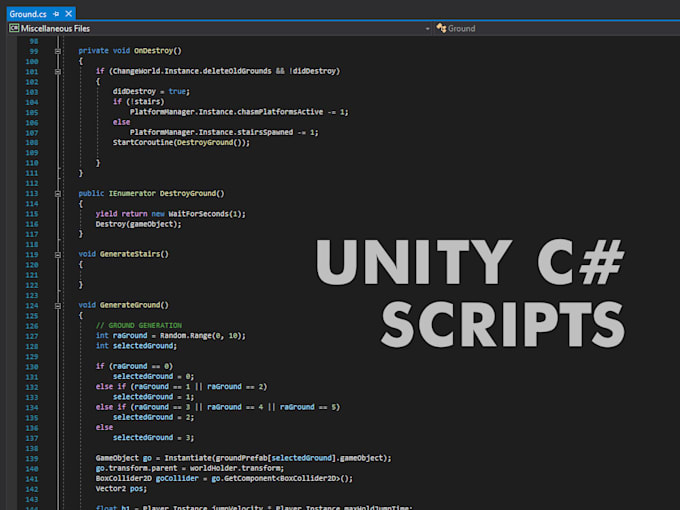This screenshot has width=680, height=510.
Task: Collapse the GenerateStairs method on line 119
Action: [x=58, y=255]
